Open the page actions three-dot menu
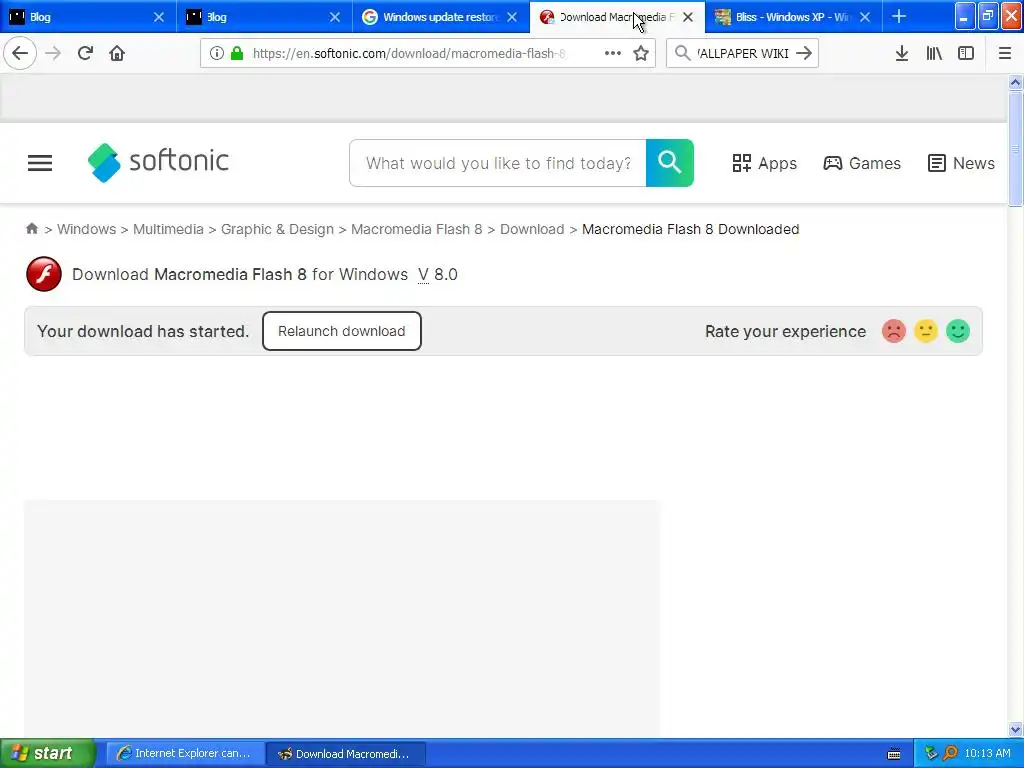Viewport: 1024px width, 768px height. point(613,54)
